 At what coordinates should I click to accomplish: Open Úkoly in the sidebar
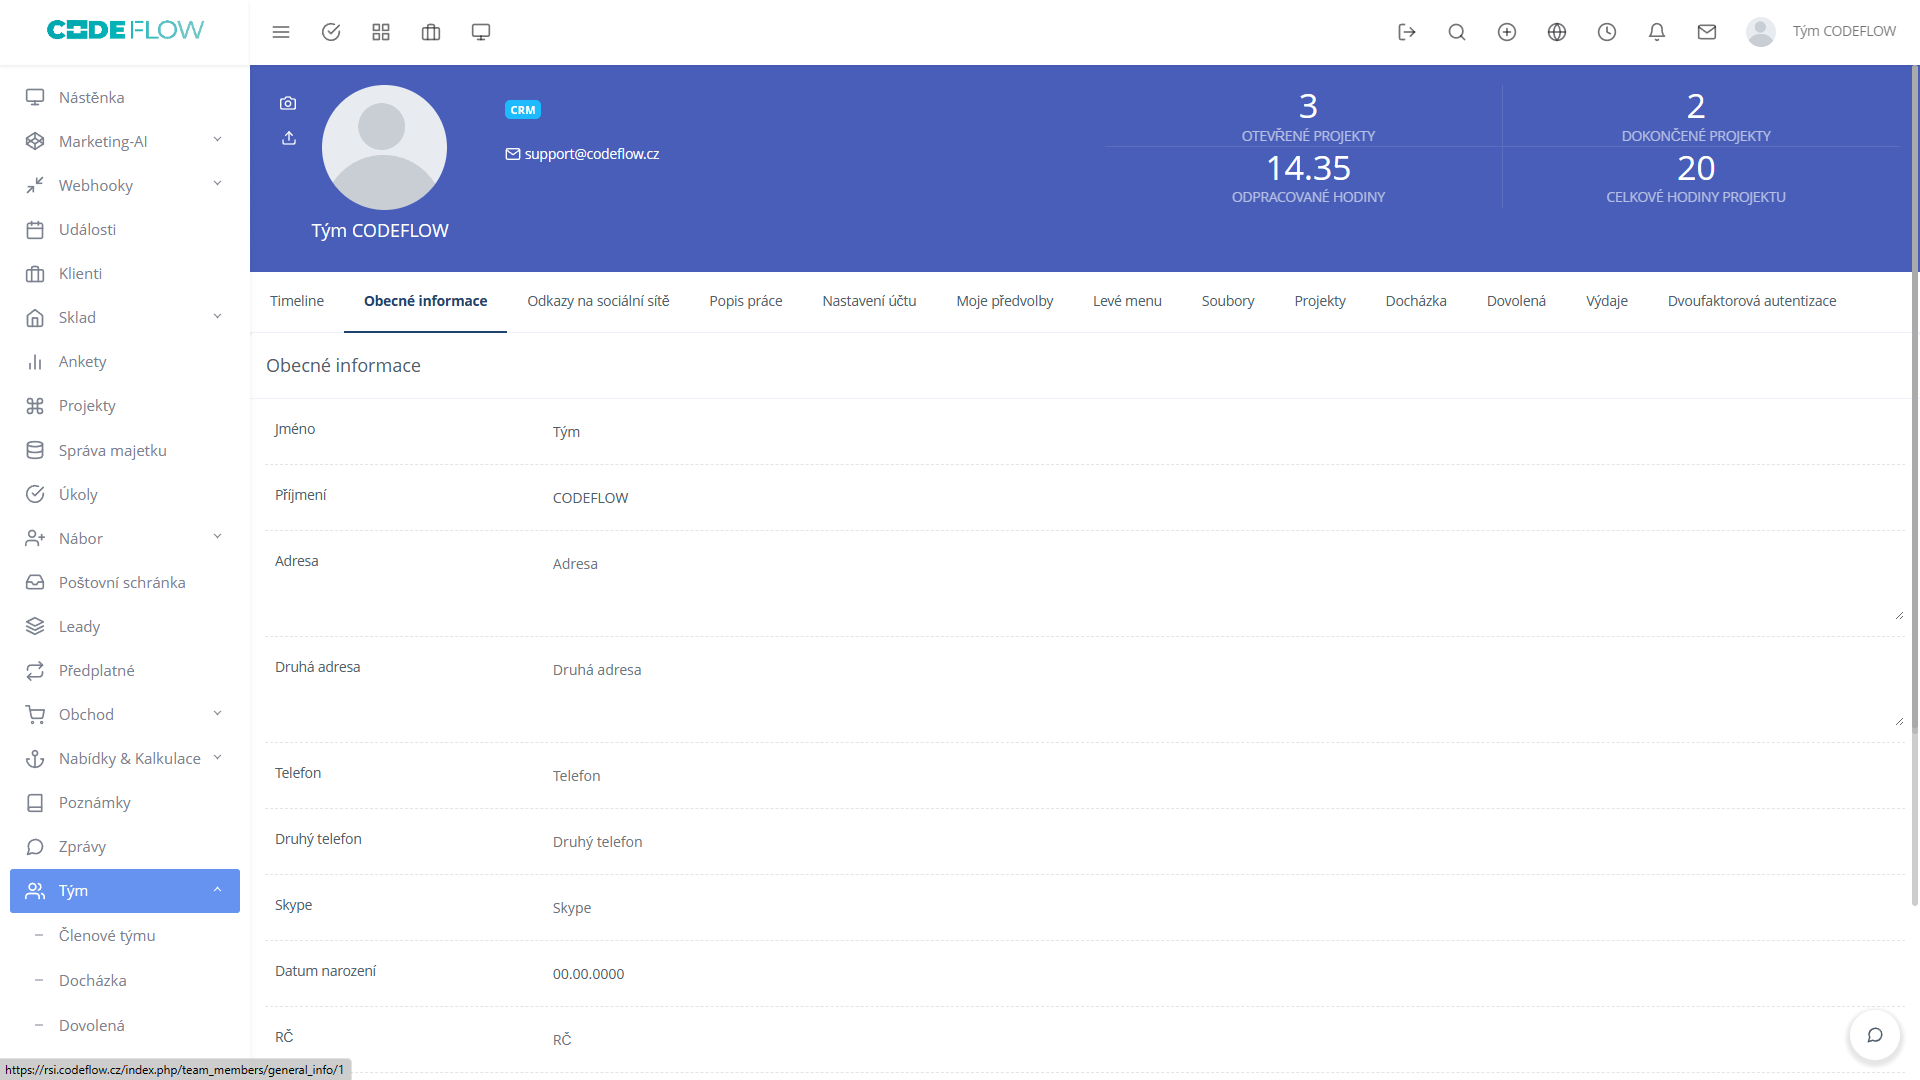[125, 494]
